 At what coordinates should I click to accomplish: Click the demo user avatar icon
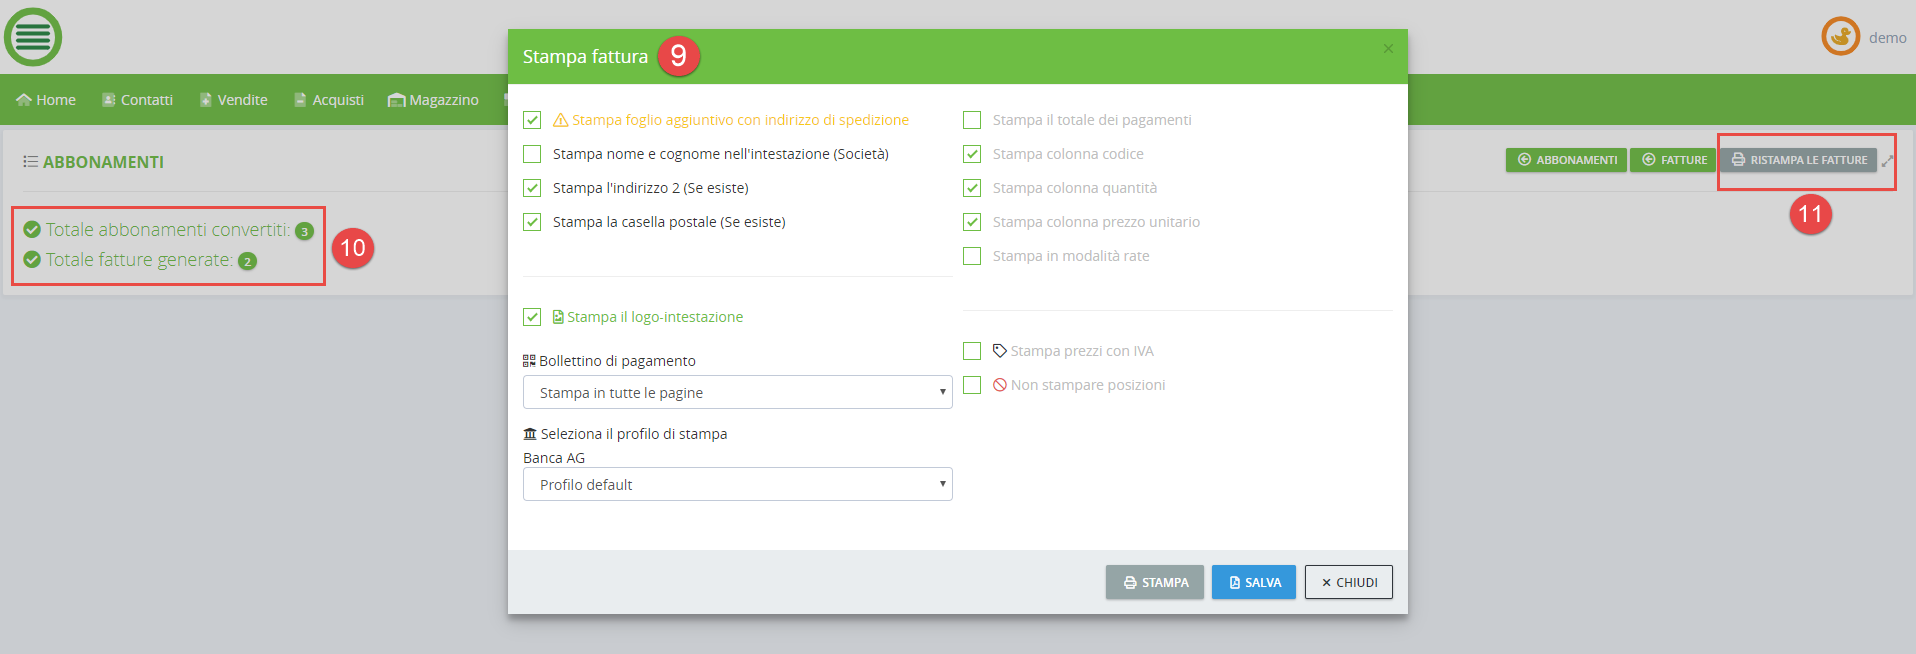tap(1840, 37)
